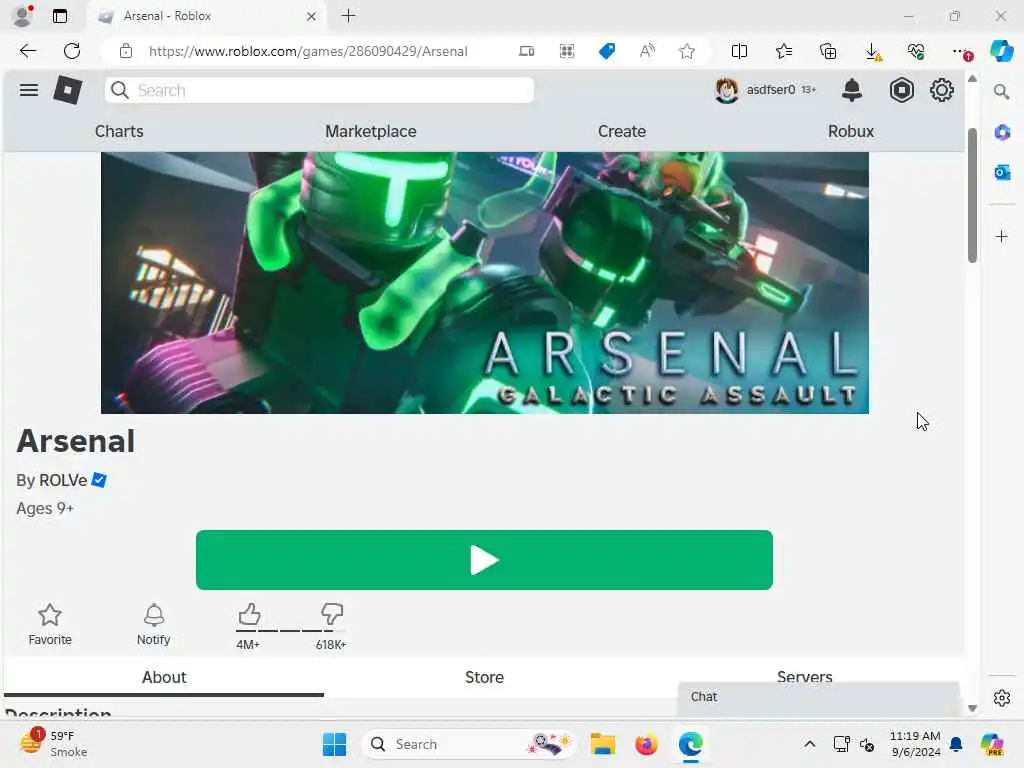Screen dimensions: 1024x768
Task: Open Copilot in Edge sidebar
Action: point(1001,51)
